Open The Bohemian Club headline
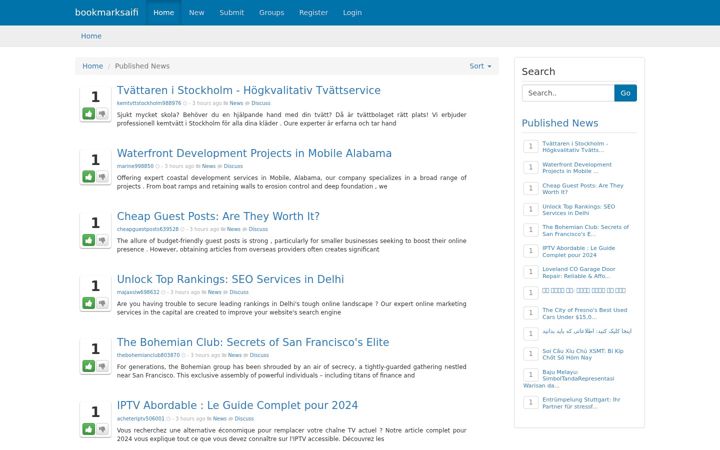720x450 pixels. coord(253,342)
